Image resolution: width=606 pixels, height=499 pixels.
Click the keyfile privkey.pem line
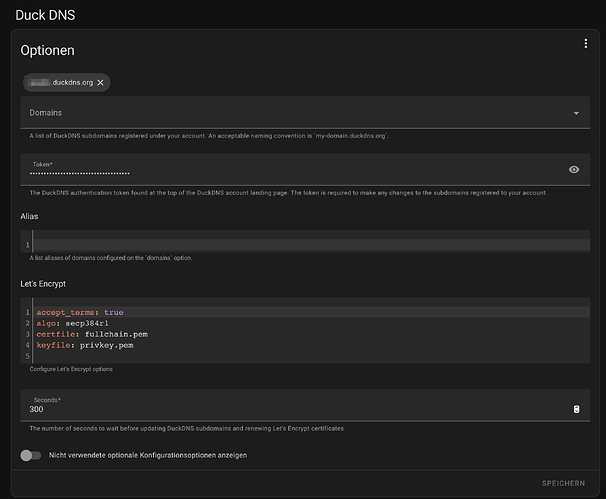click(x=311, y=345)
